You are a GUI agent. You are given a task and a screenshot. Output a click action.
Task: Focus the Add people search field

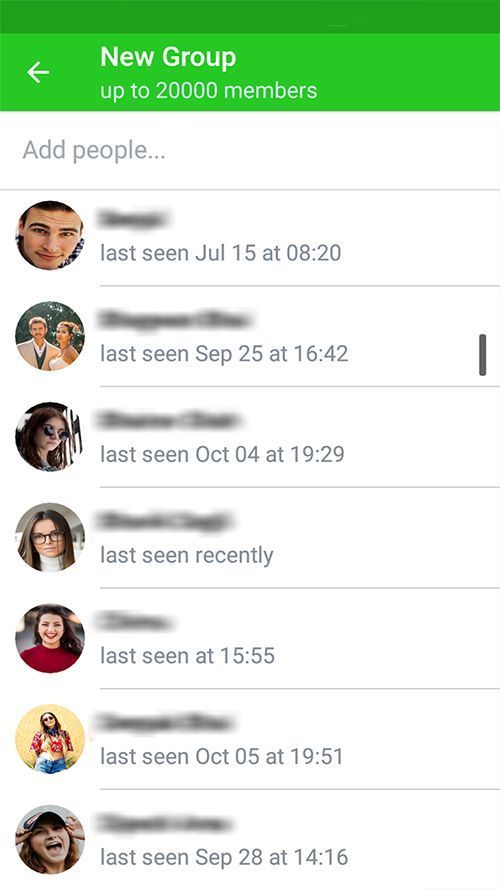(250, 150)
